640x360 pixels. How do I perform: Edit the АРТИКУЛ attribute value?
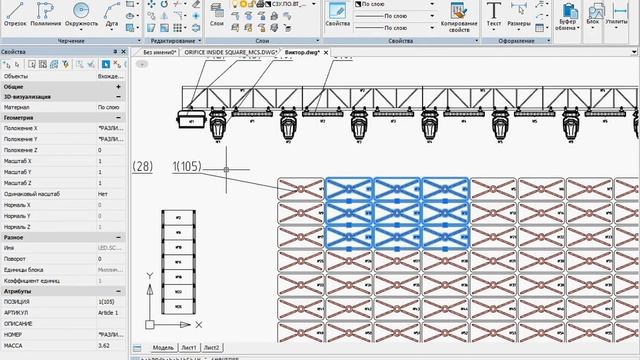111,313
